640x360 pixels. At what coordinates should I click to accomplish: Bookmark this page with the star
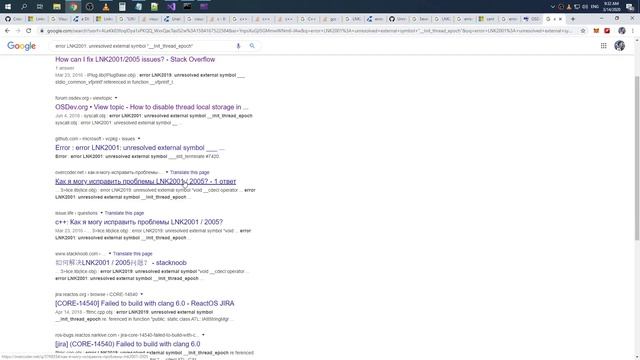tap(583, 31)
